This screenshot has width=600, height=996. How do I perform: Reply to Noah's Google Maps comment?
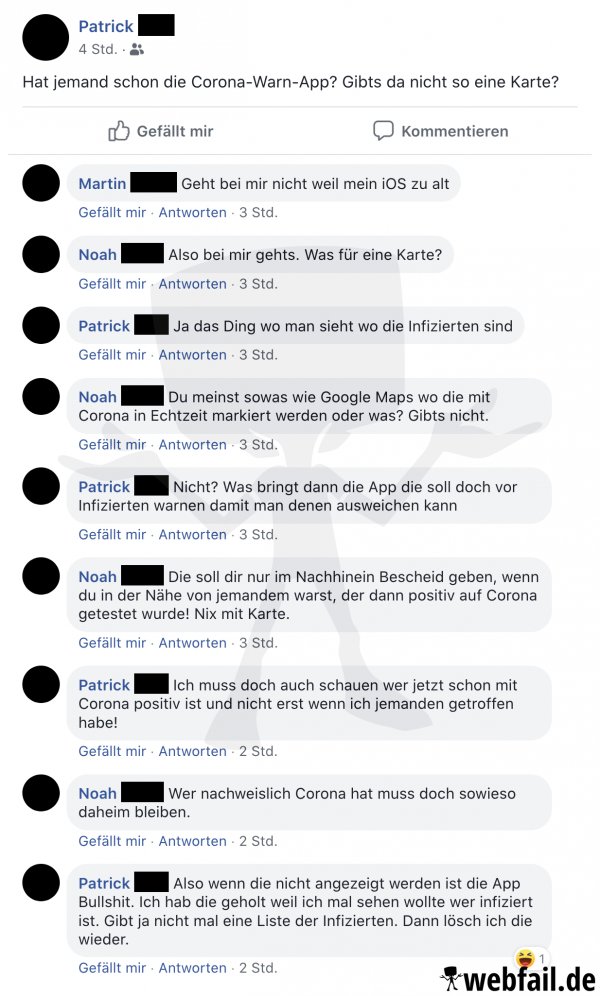tap(192, 445)
